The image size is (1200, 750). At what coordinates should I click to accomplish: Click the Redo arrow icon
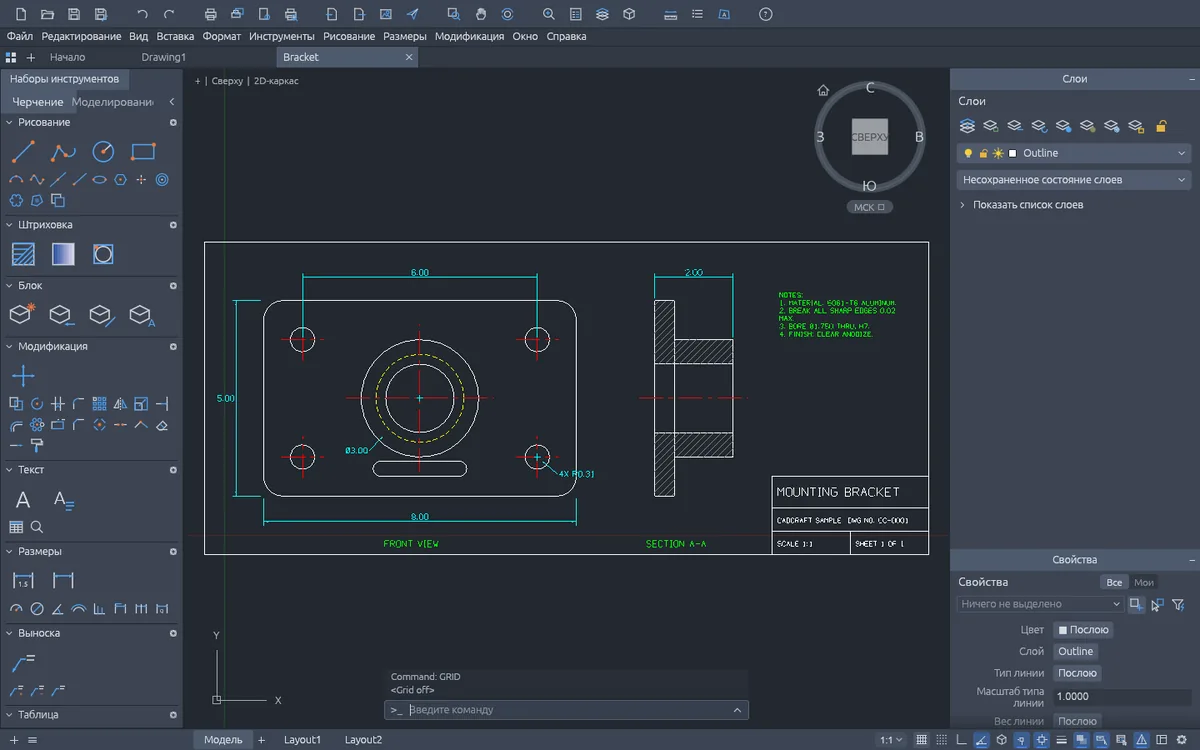[169, 14]
